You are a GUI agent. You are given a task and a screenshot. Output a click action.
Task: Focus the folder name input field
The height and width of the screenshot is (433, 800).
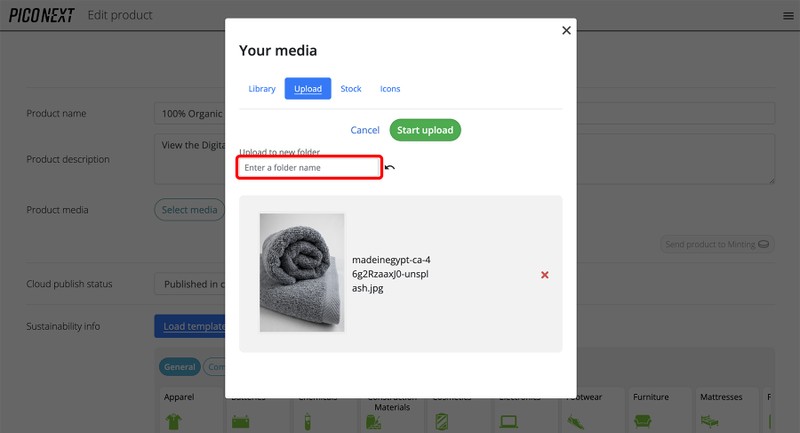click(309, 168)
